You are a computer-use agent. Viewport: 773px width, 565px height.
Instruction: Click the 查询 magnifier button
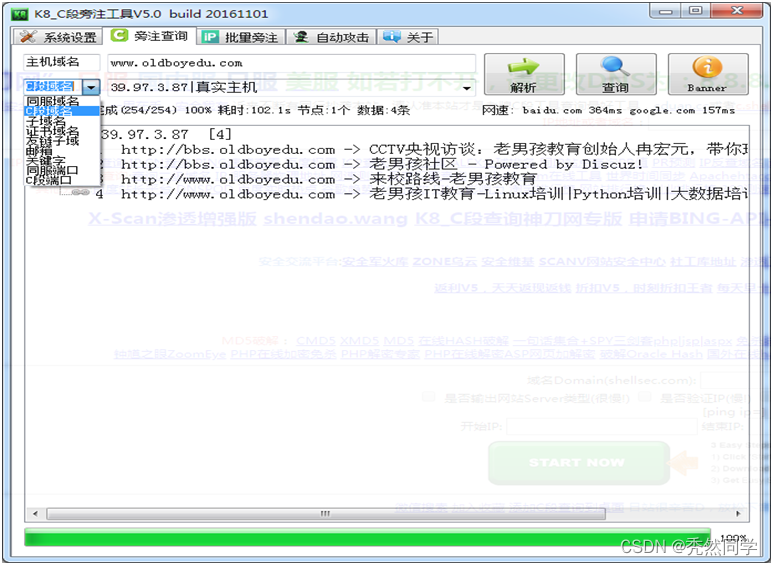[x=616, y=74]
